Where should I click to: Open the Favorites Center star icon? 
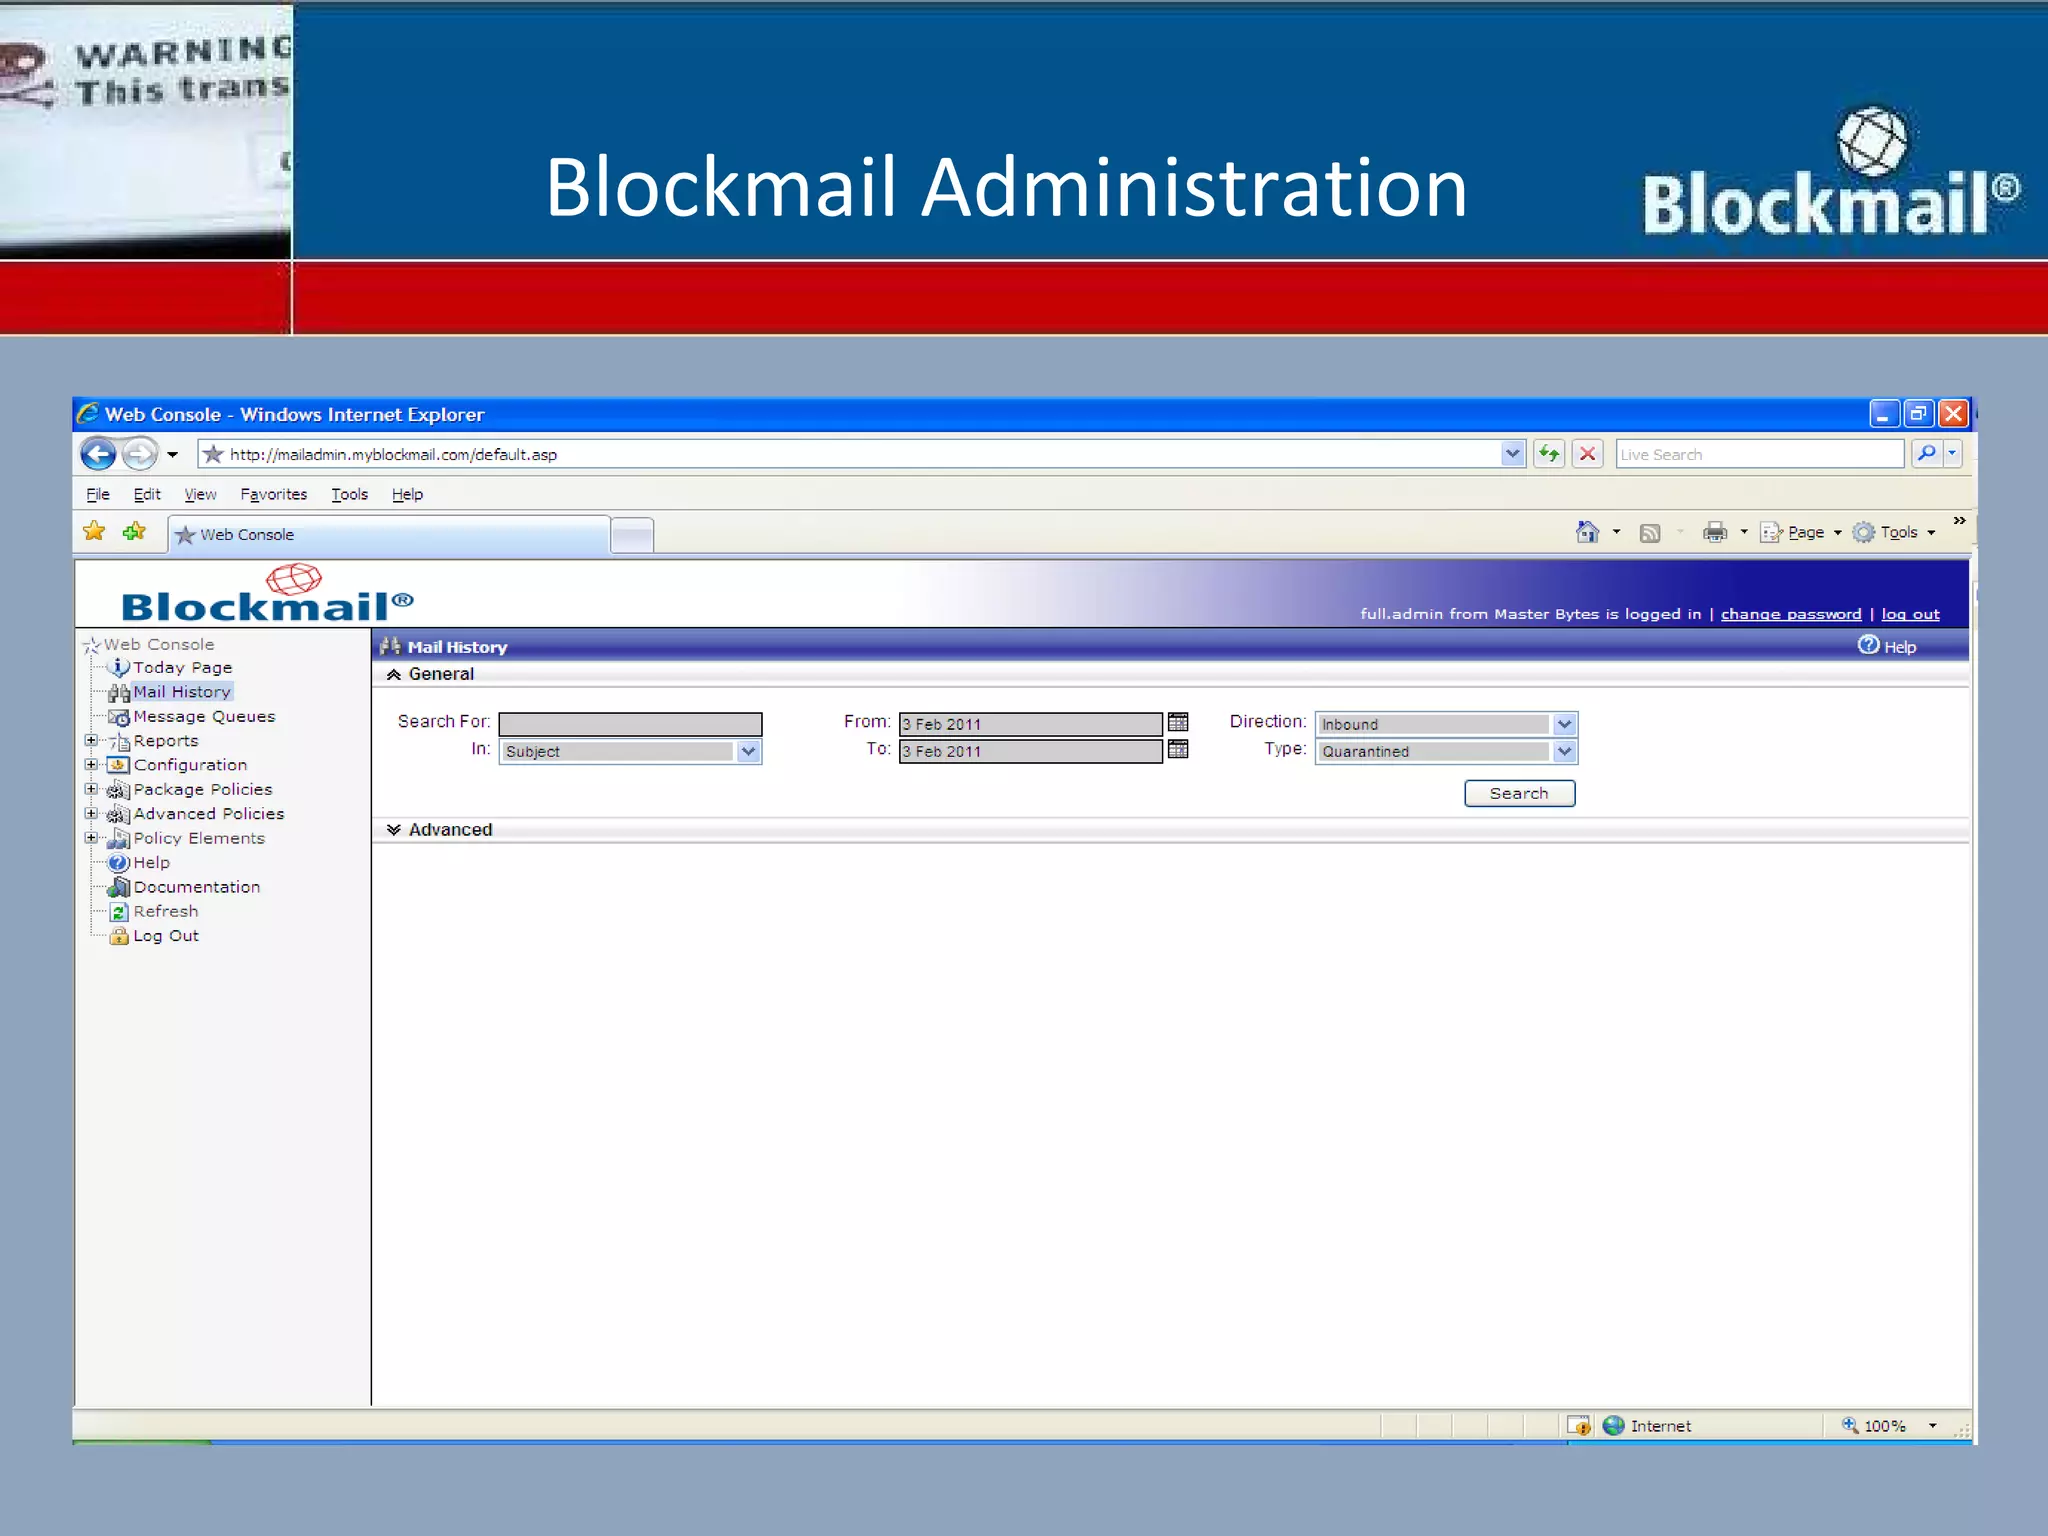94,532
